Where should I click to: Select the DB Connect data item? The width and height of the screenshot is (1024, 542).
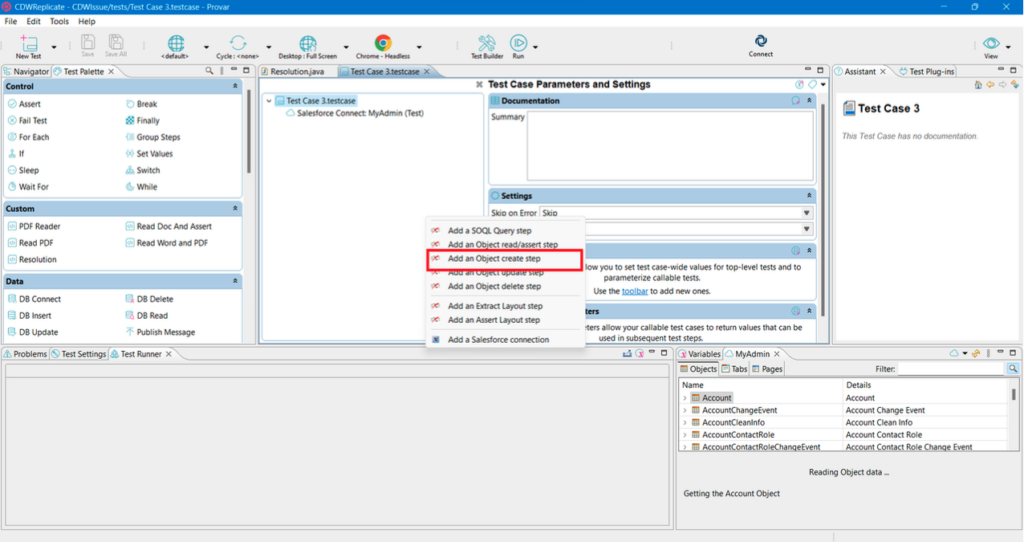34,298
